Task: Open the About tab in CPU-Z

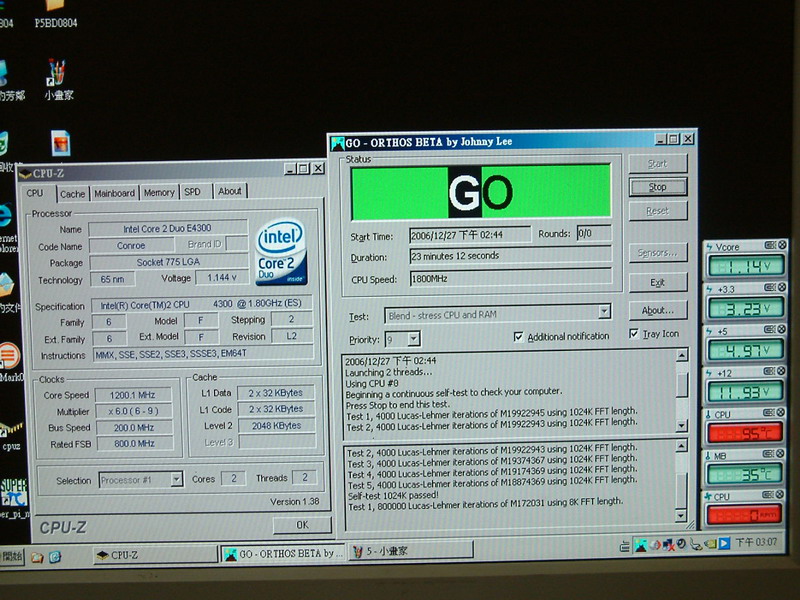Action: coord(230,191)
